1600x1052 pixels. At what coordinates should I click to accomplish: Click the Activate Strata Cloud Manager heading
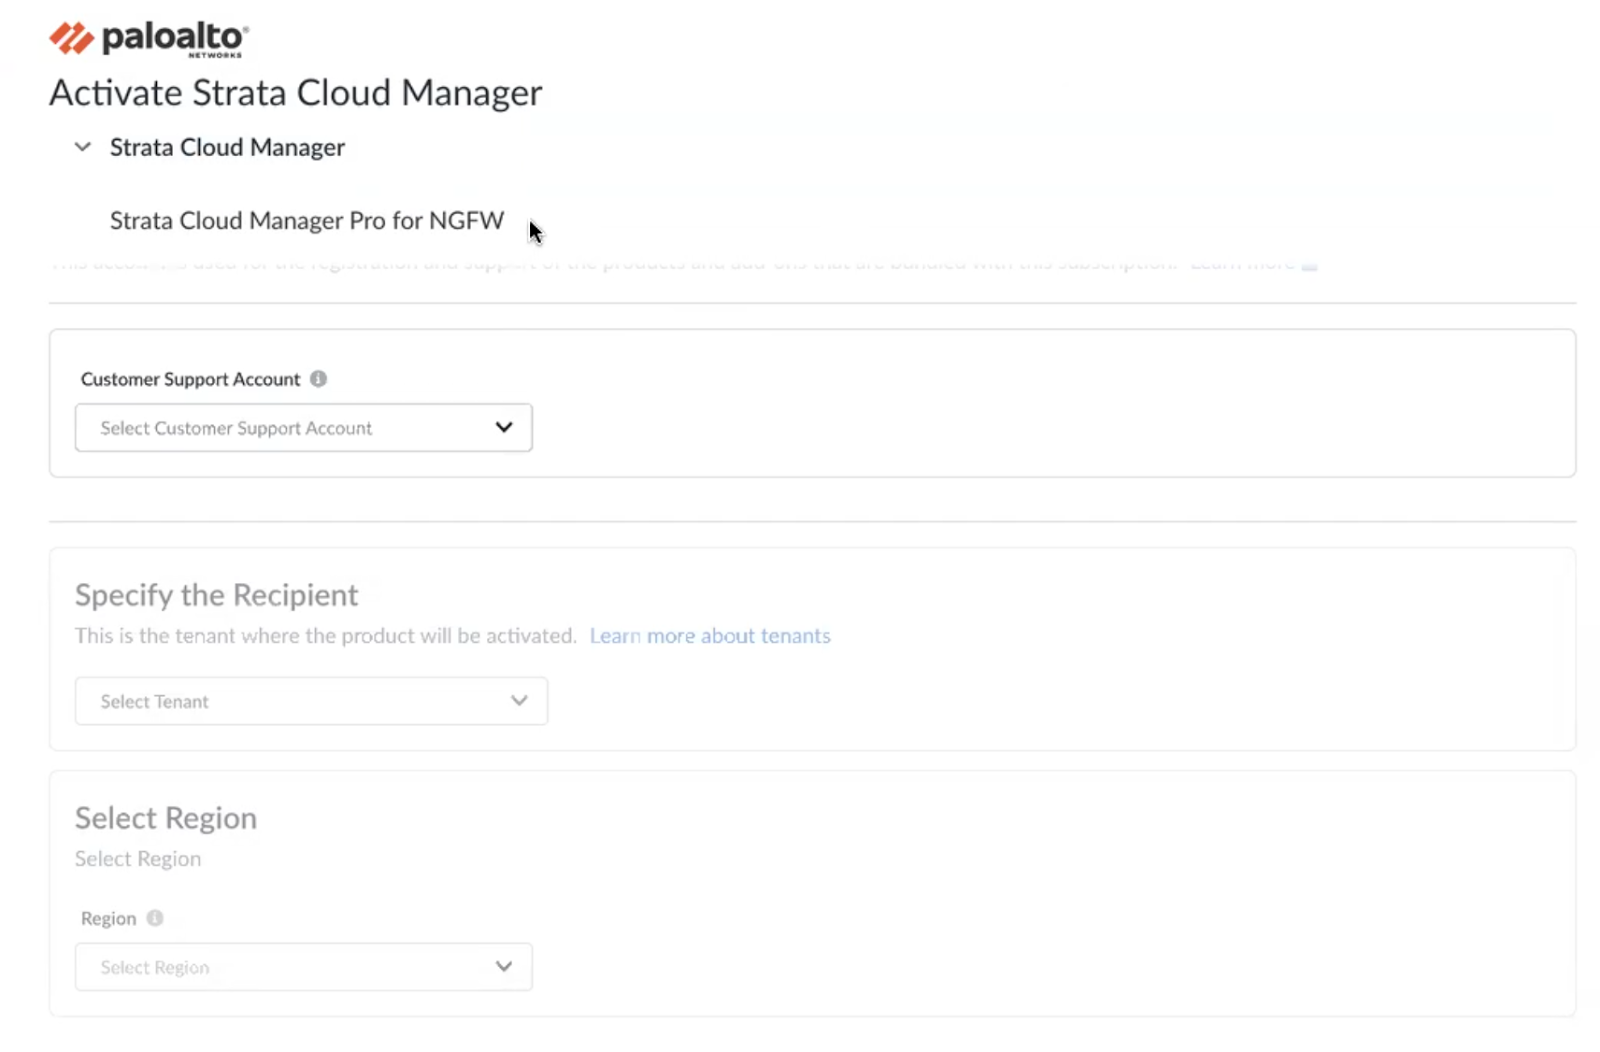click(295, 93)
